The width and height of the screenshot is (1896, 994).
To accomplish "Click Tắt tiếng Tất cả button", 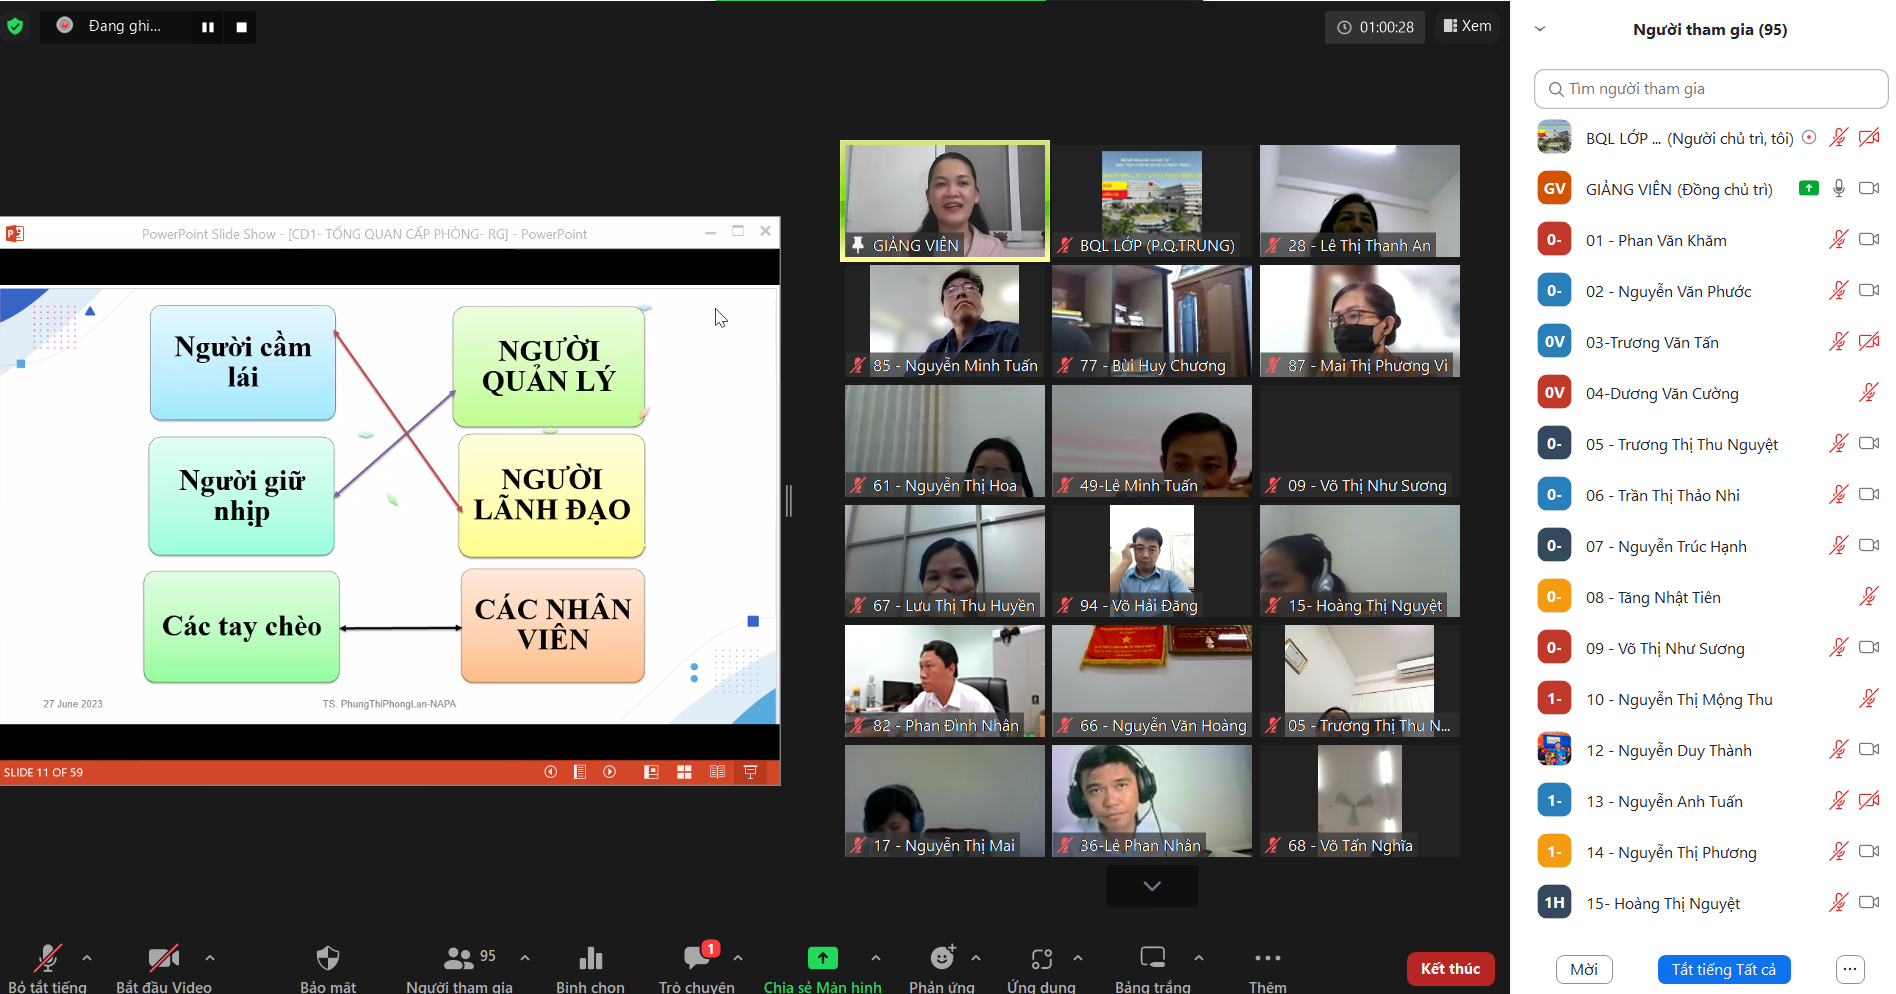I will point(1723,969).
